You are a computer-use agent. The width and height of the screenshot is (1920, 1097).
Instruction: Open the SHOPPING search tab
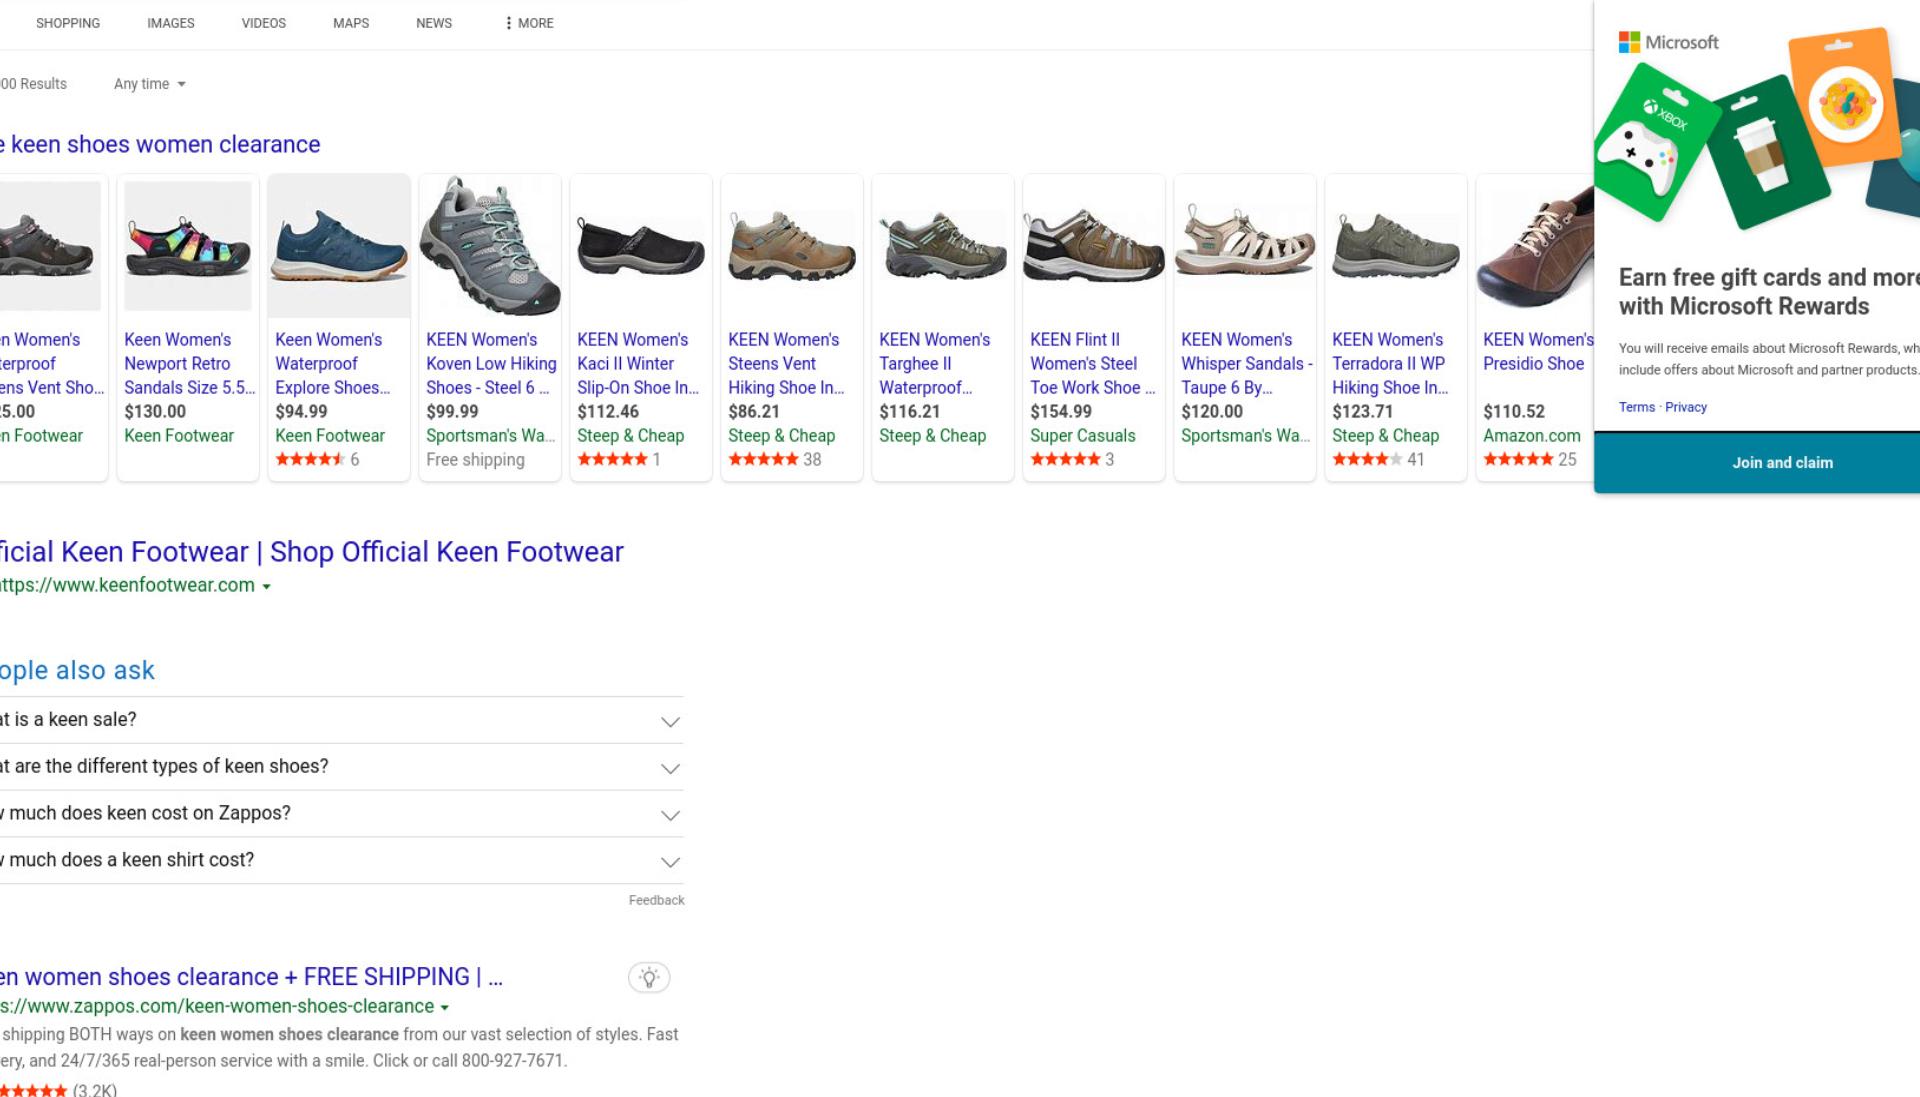pos(68,23)
